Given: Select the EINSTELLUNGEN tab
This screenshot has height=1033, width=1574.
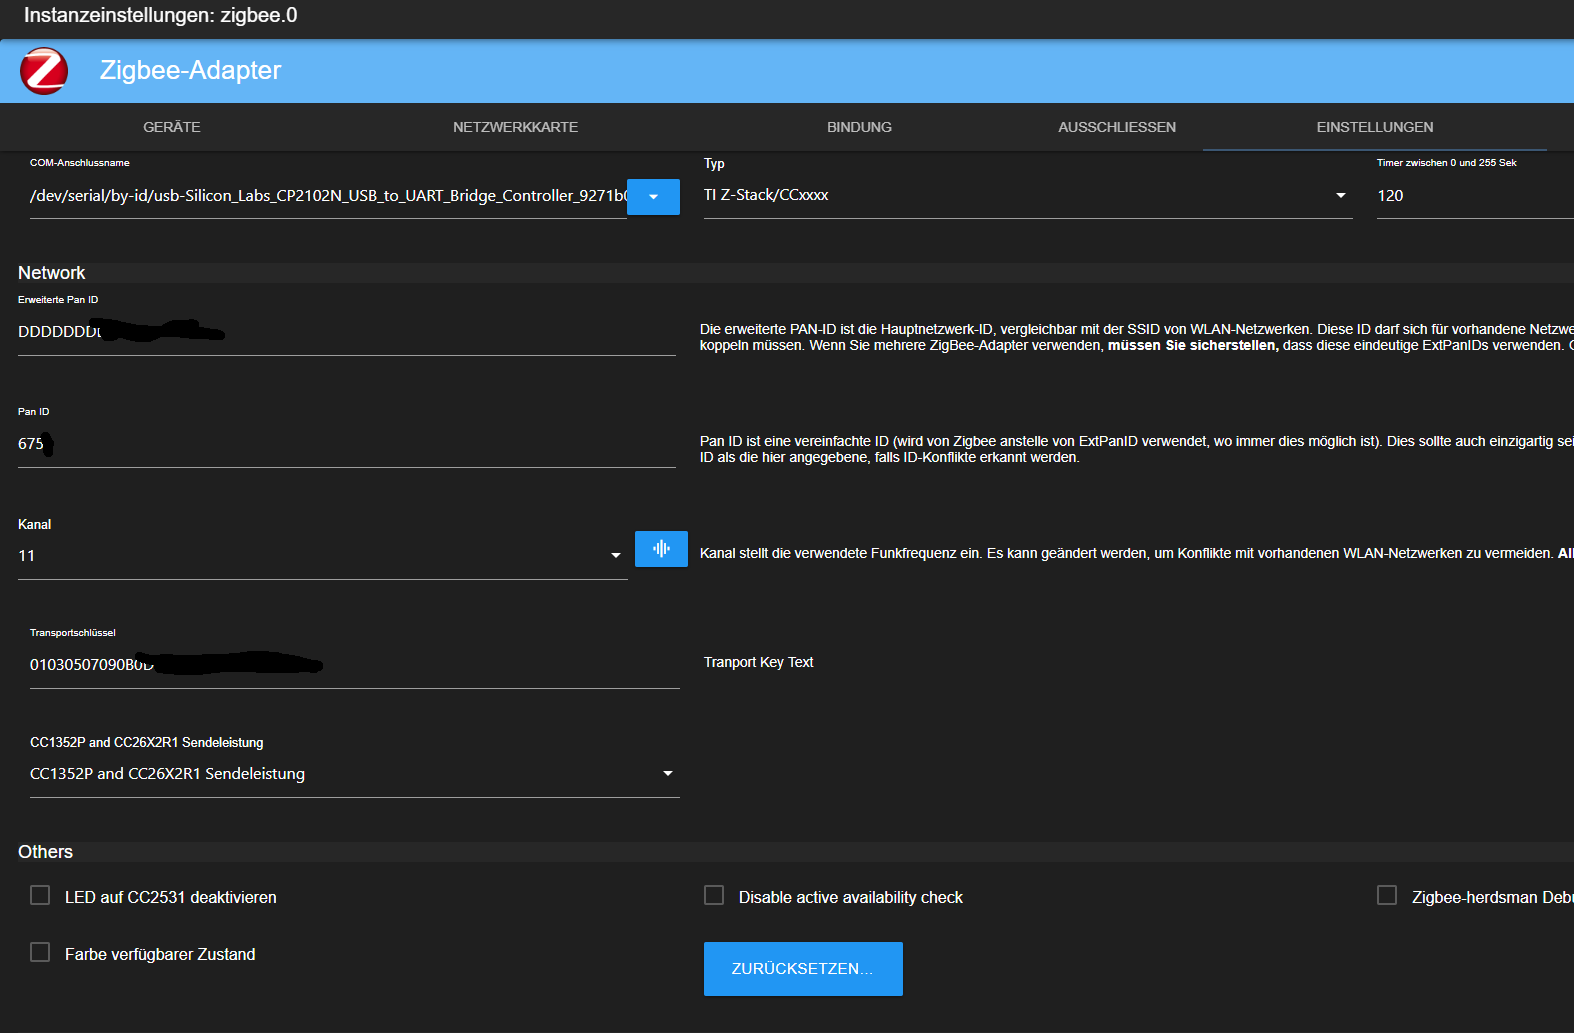Looking at the screenshot, I should [x=1375, y=127].
